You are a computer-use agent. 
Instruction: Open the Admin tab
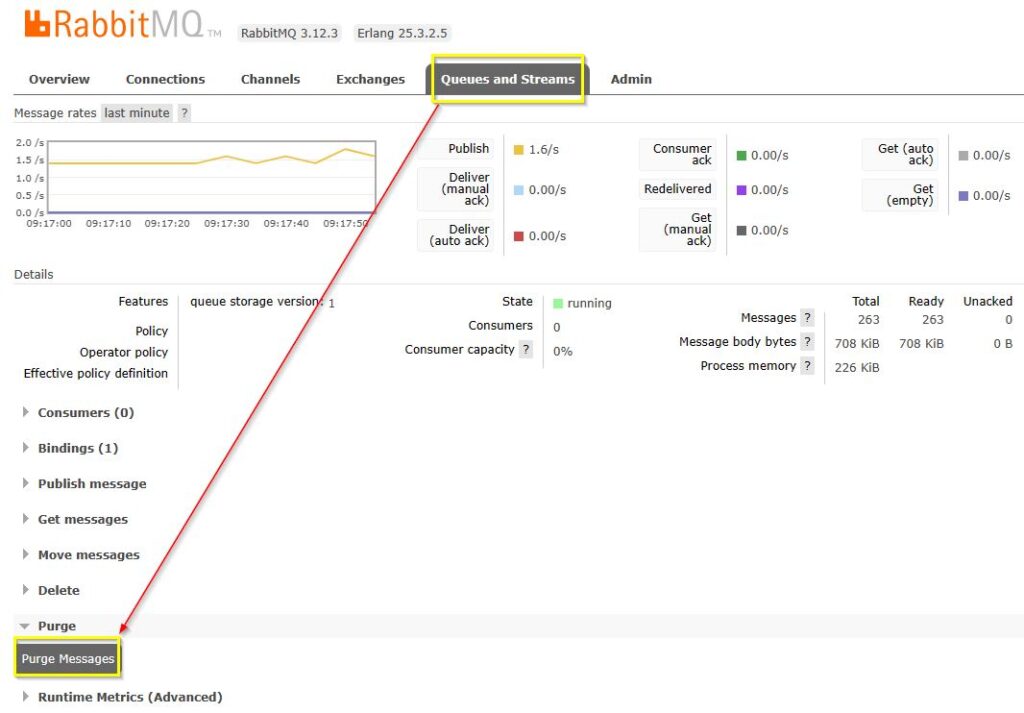631,79
